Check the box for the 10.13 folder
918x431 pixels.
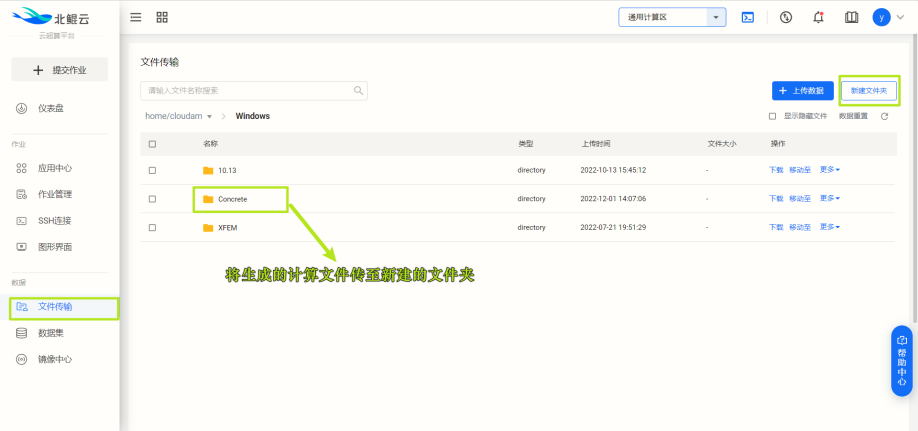pyautogui.click(x=152, y=170)
